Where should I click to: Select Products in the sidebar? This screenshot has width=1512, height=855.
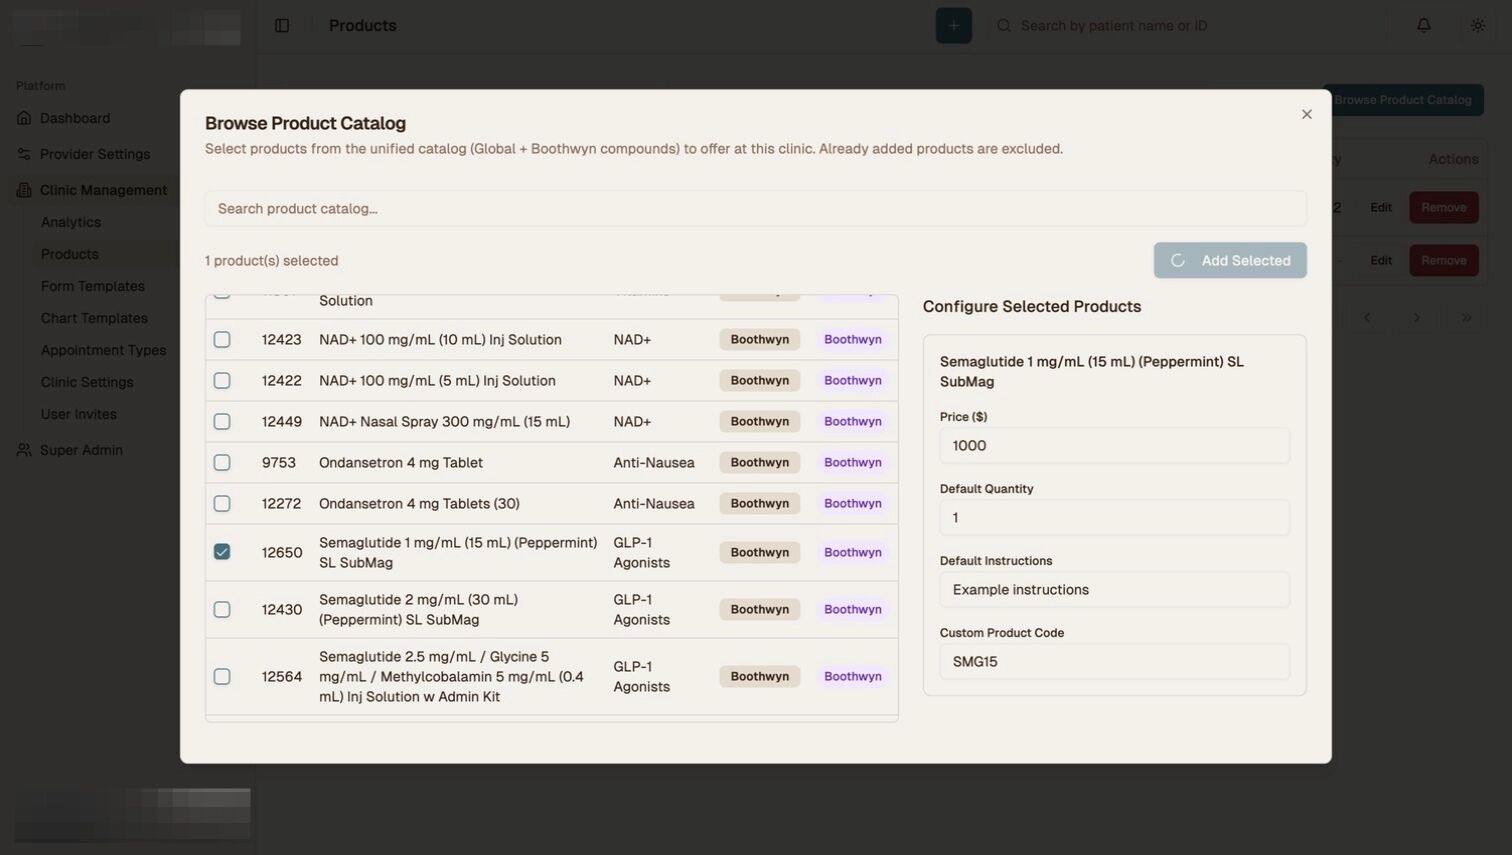(70, 254)
